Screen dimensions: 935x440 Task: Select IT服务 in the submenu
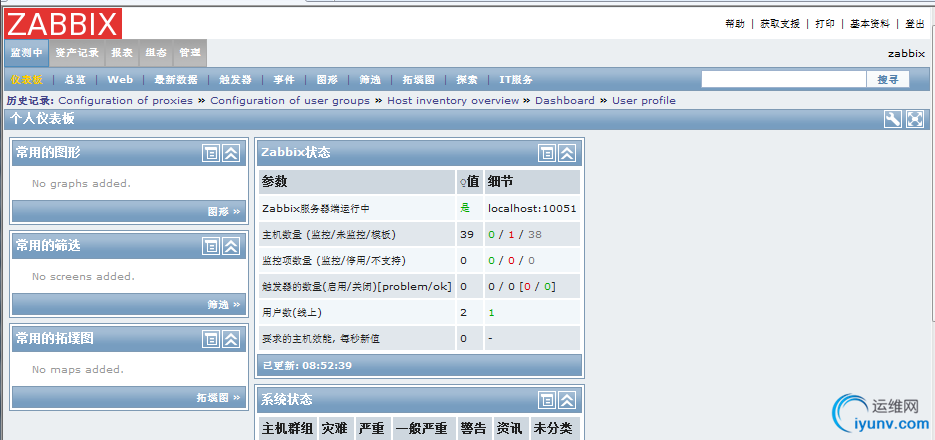pos(516,80)
